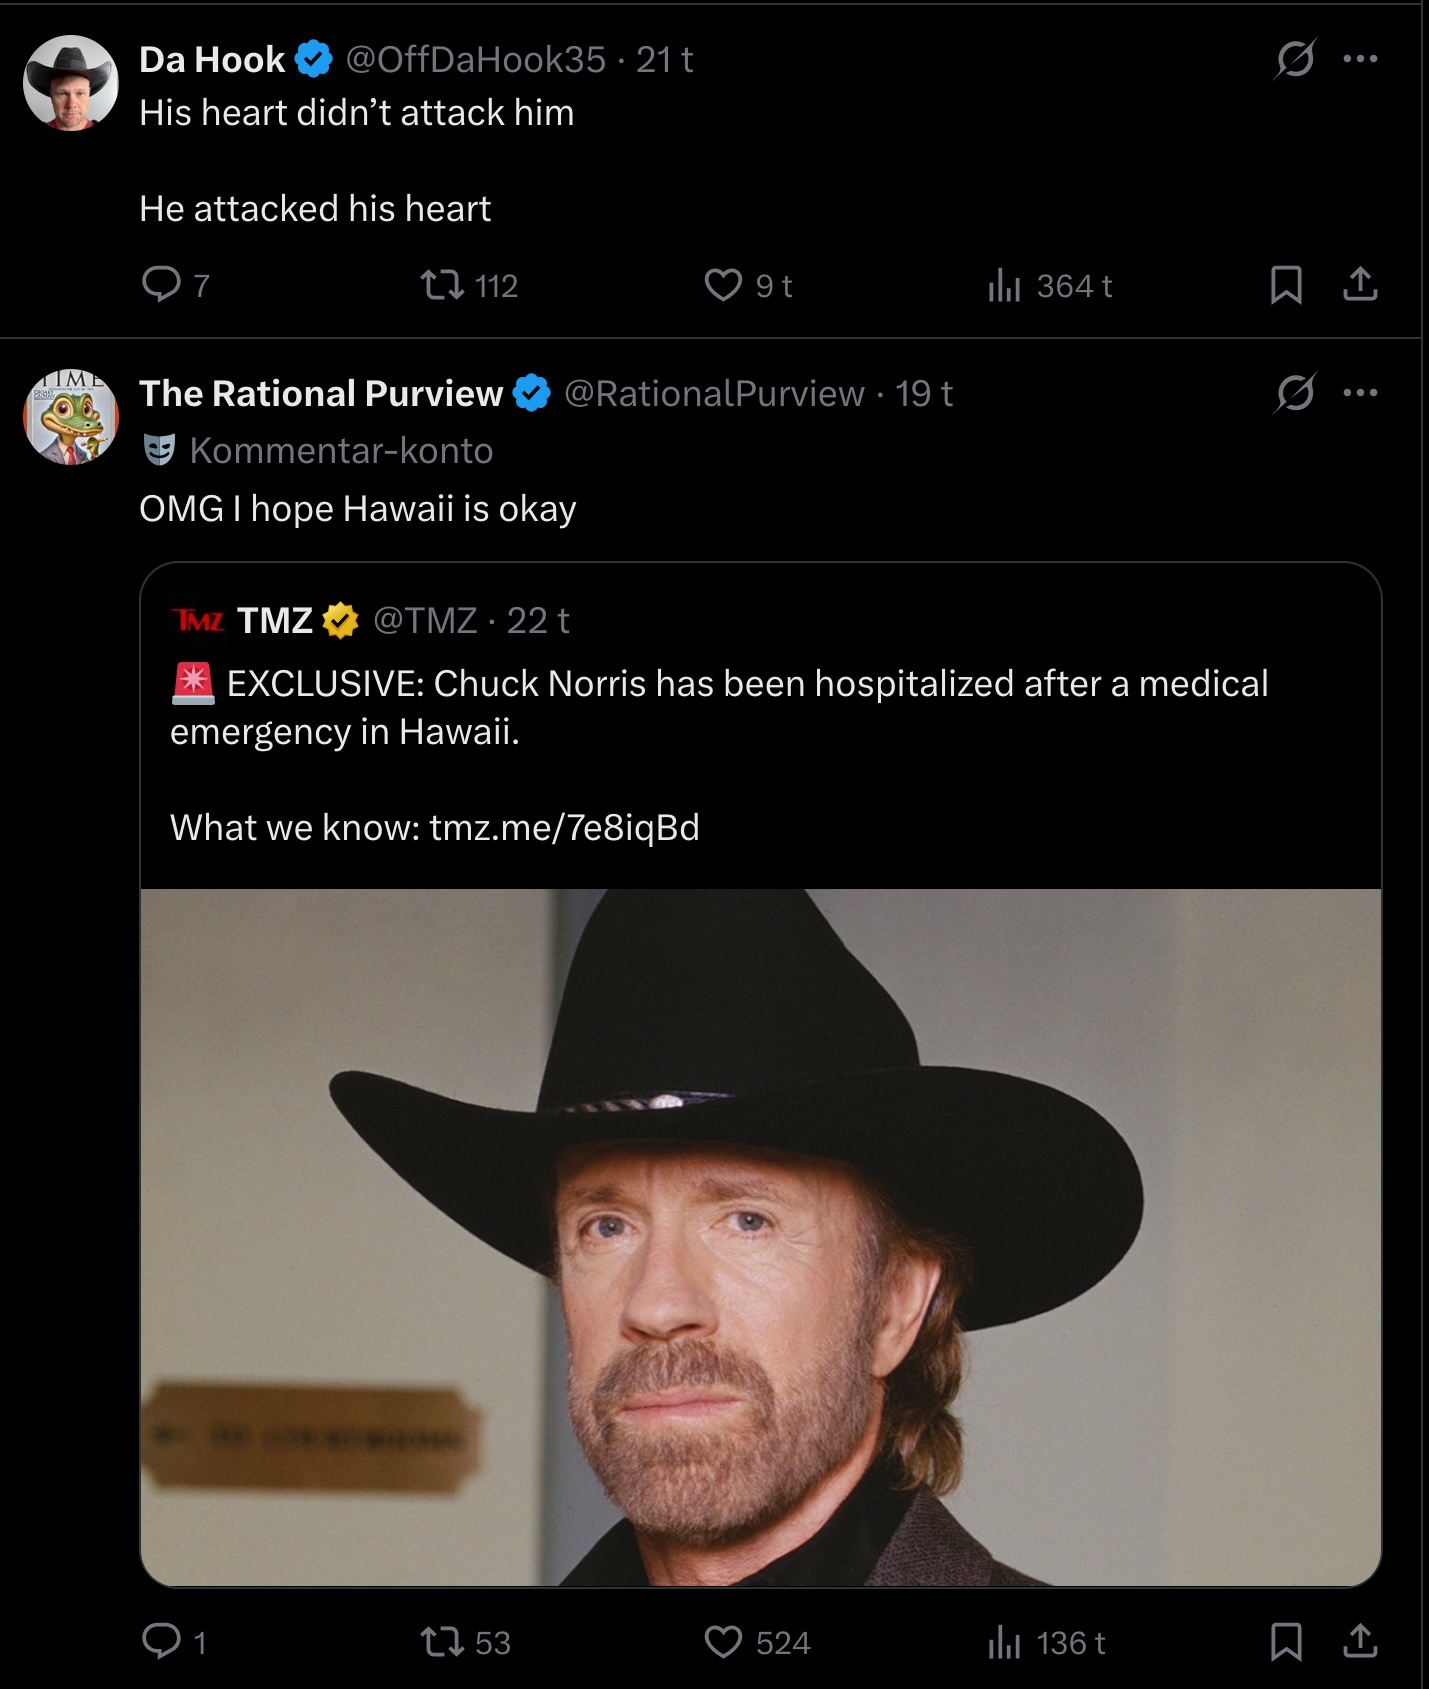Open Grok icon on Da Hook's tweet
This screenshot has height=1689, width=1429.
tap(1294, 59)
